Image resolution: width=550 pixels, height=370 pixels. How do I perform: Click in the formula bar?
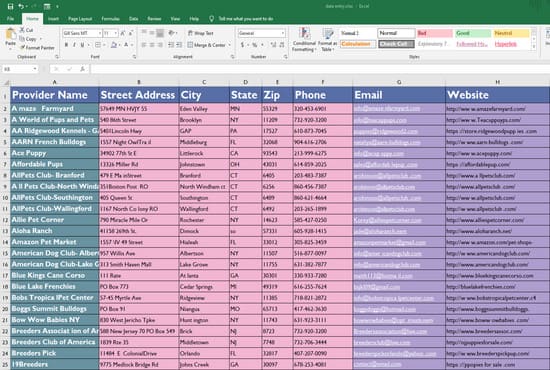pyautogui.click(x=319, y=69)
